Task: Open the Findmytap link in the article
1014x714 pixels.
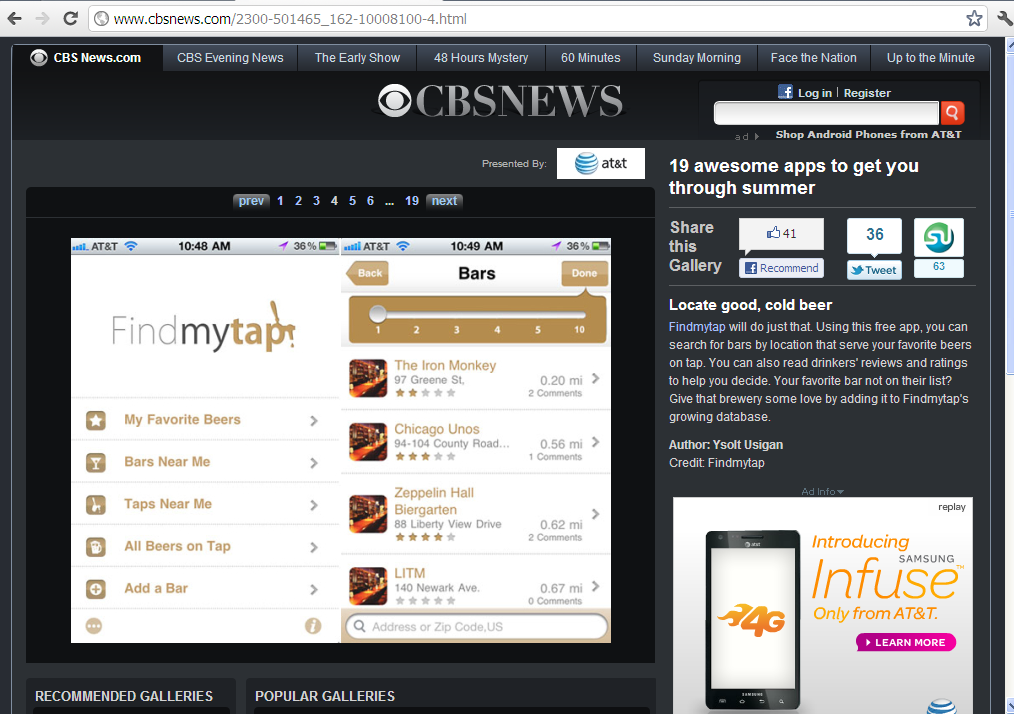Action: 697,327
